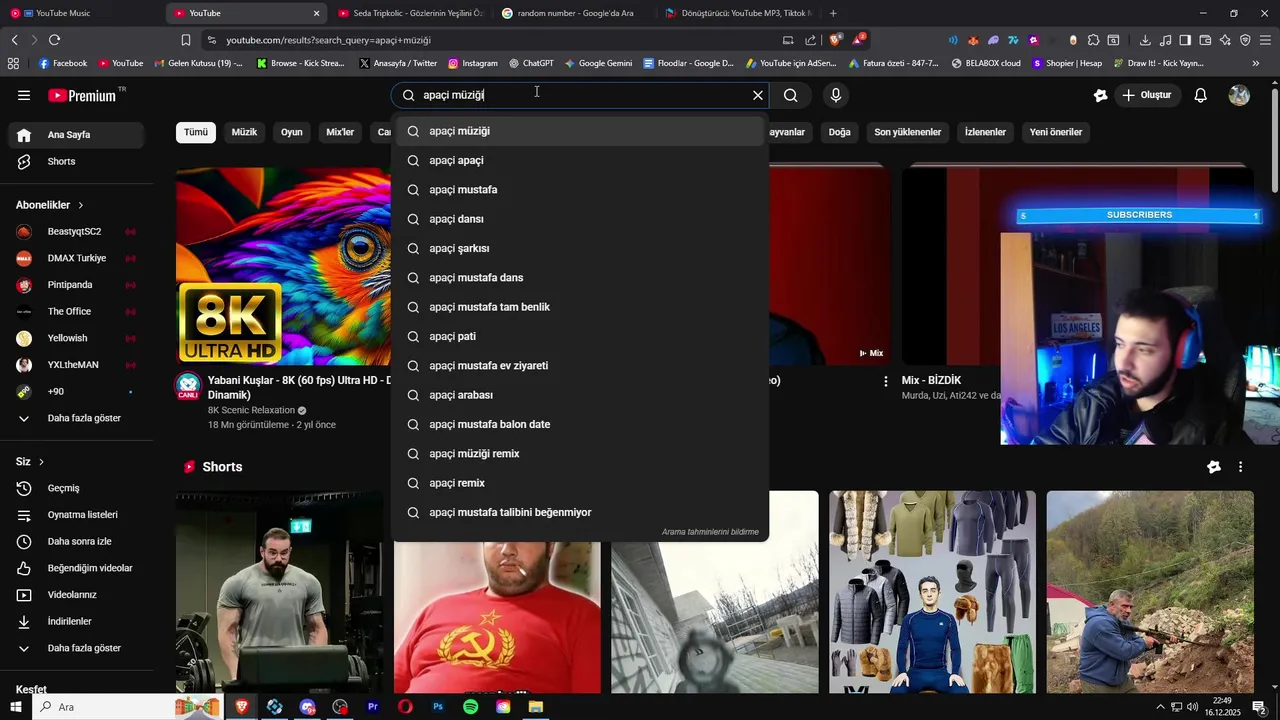Viewport: 1280px width, 720px height.
Task: Select the Müzik filter chip
Action: point(244,132)
